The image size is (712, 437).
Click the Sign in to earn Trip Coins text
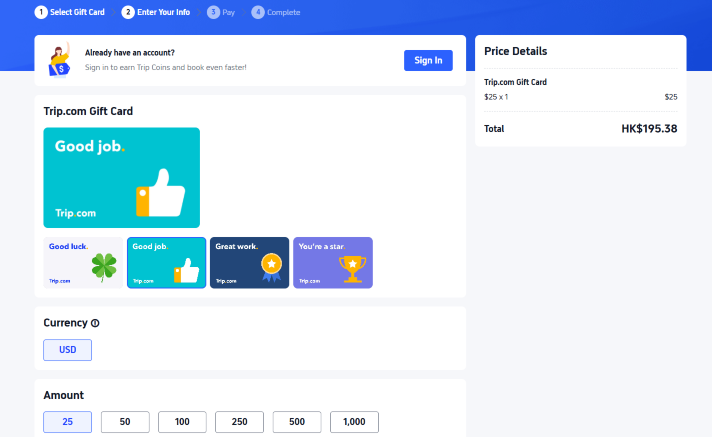pyautogui.click(x=166, y=67)
